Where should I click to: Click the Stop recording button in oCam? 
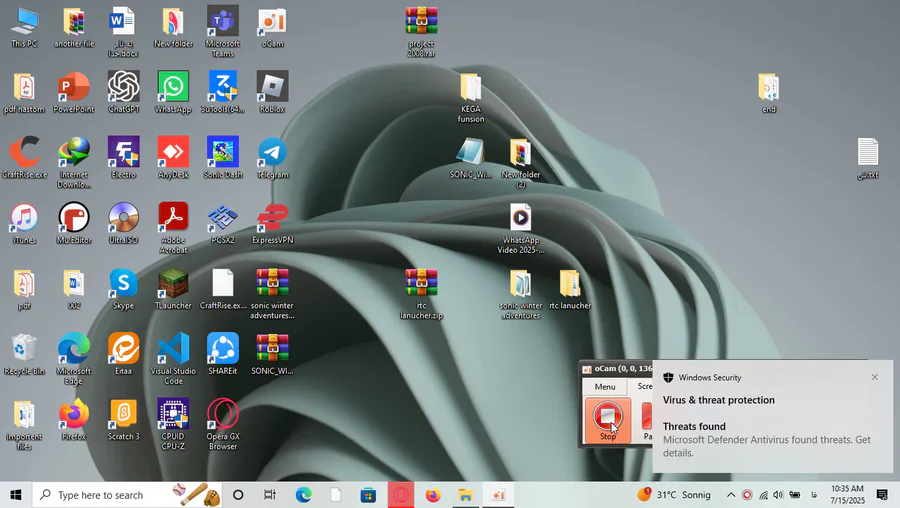(x=607, y=421)
